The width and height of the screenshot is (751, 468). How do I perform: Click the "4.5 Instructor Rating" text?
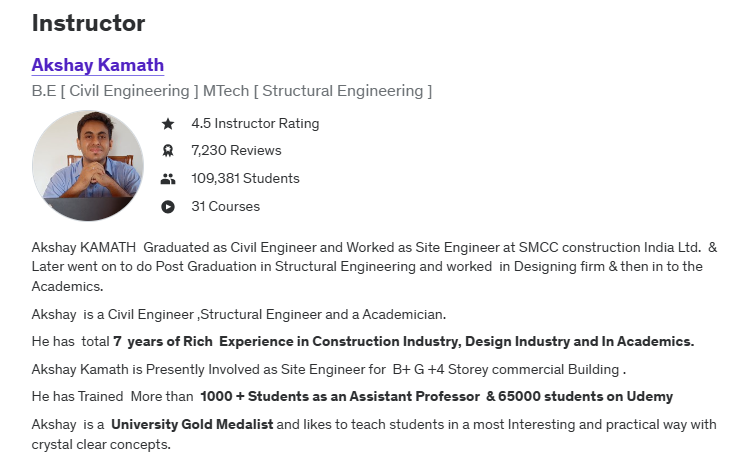coord(255,124)
